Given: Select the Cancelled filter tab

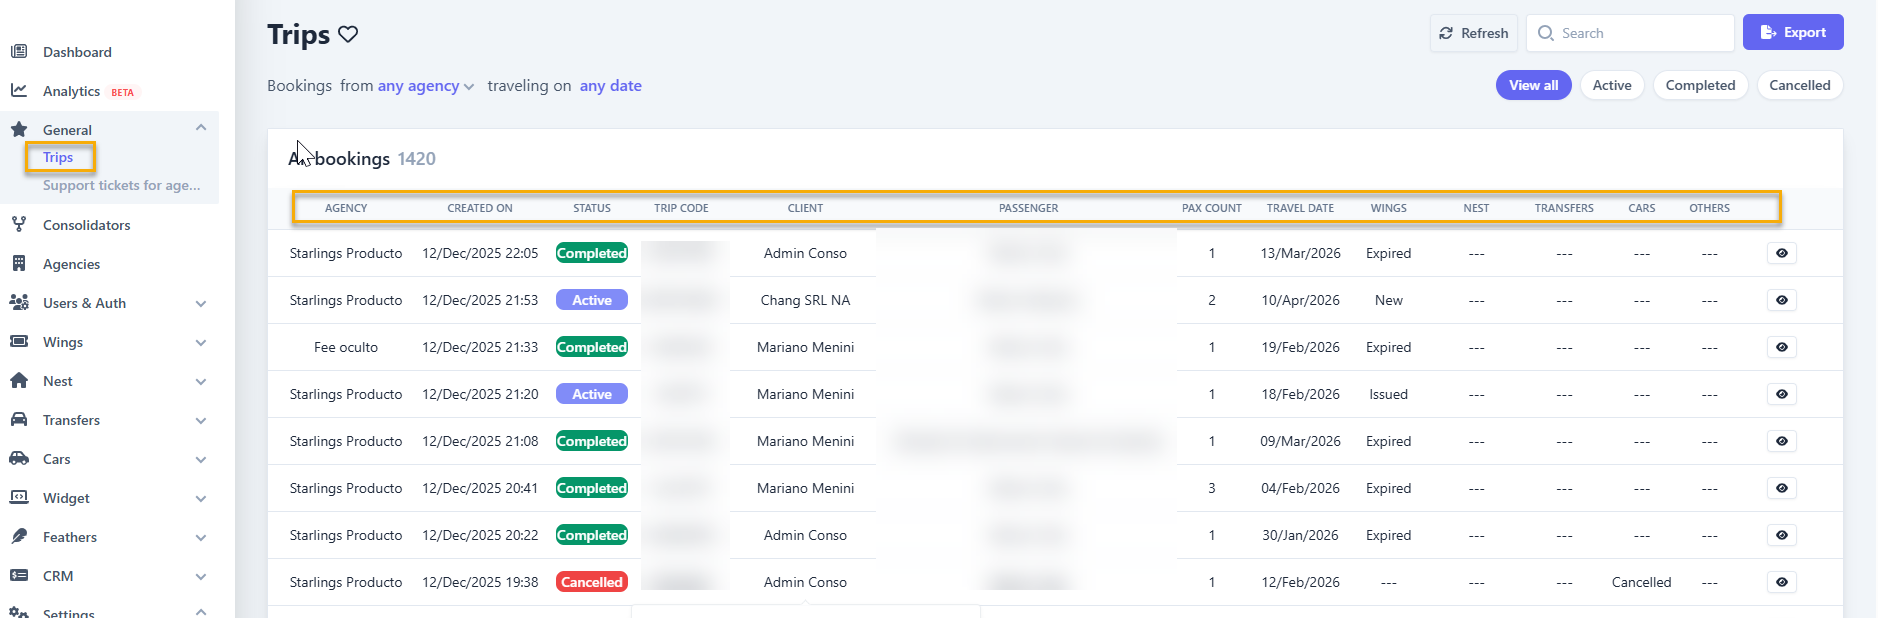Looking at the screenshot, I should click(1799, 85).
